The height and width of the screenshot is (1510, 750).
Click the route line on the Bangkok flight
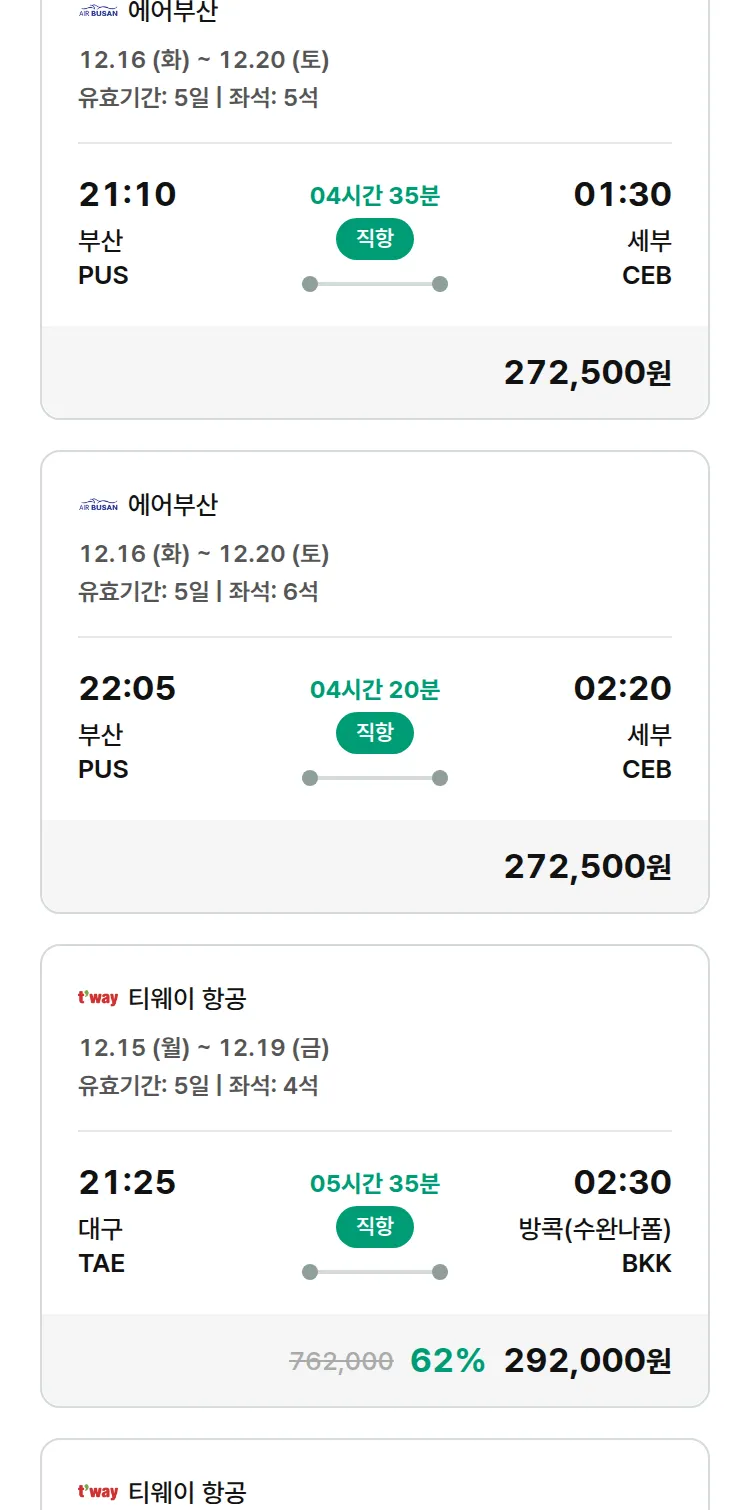click(x=375, y=1272)
